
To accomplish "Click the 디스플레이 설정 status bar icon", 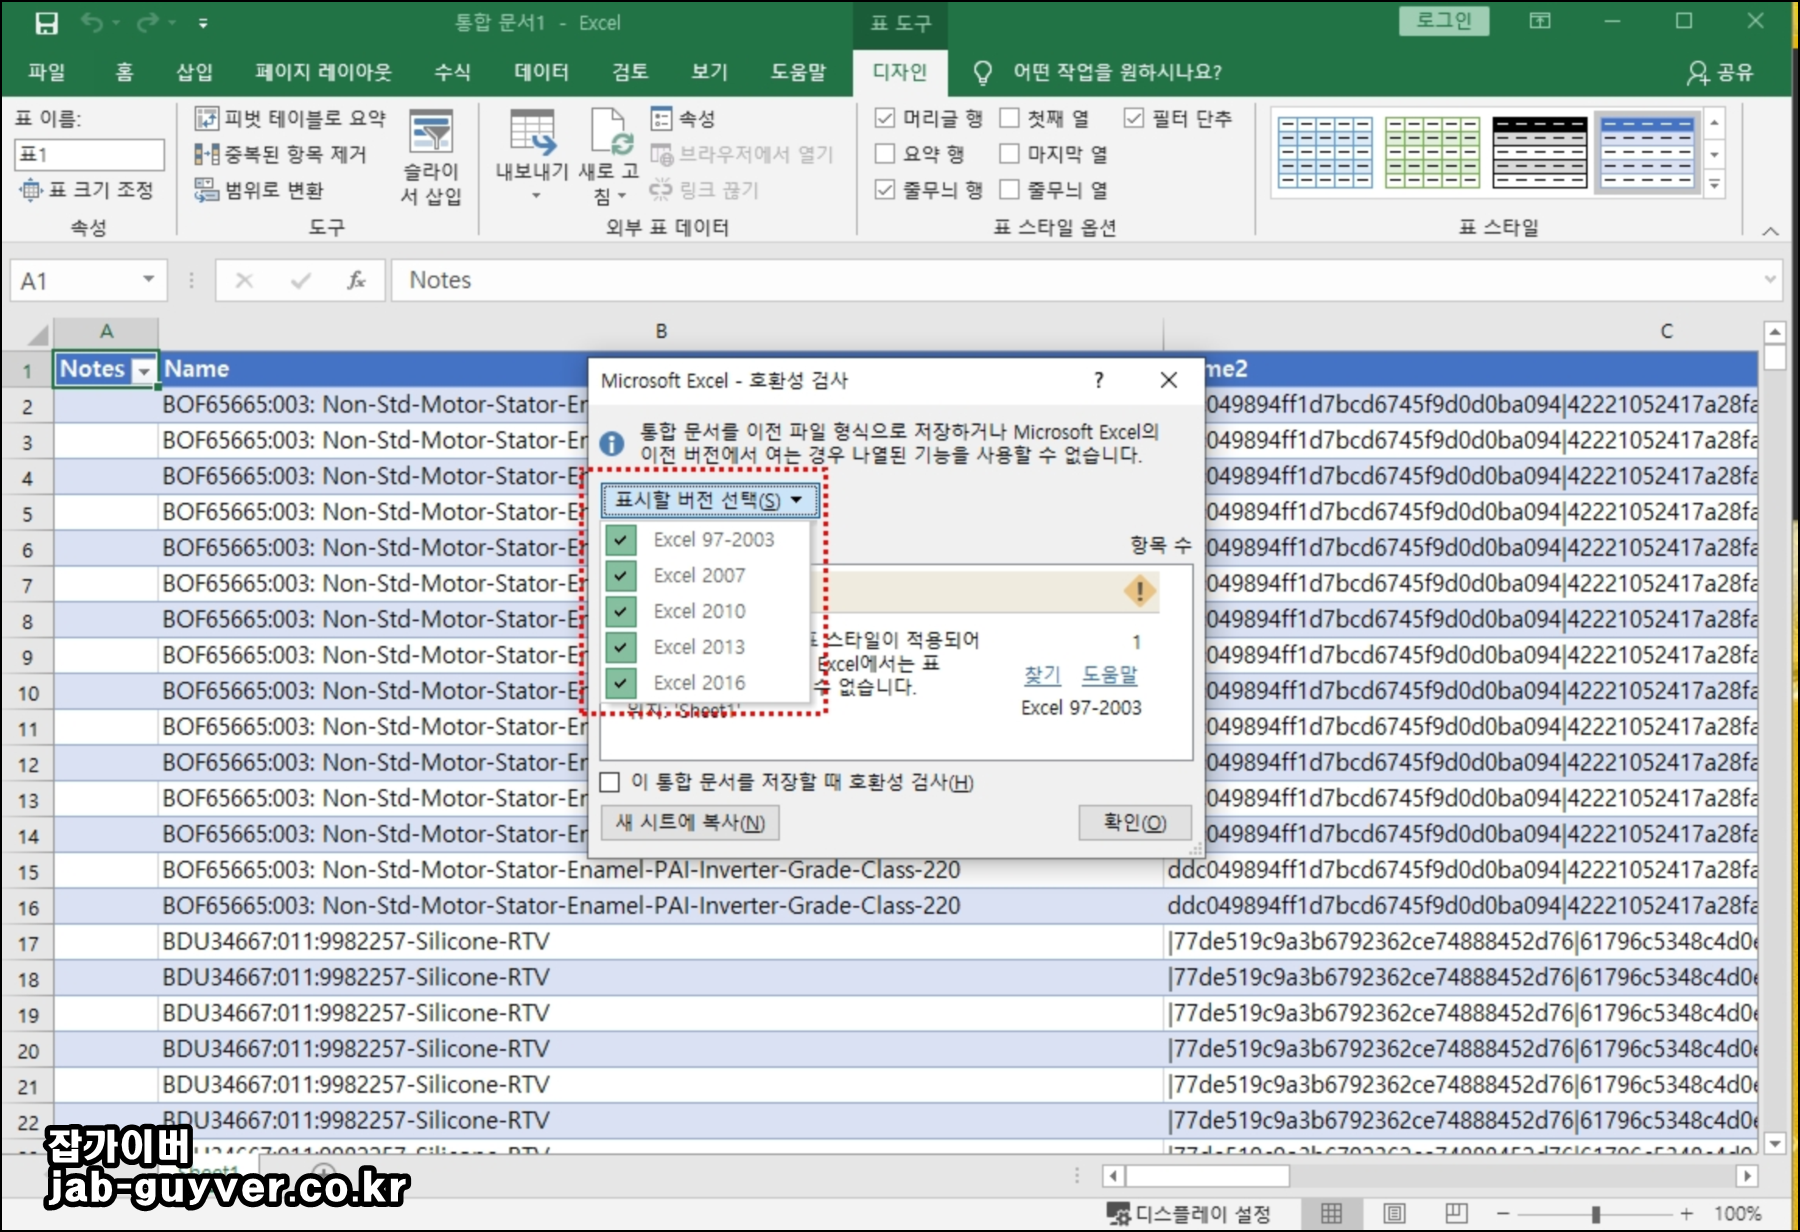I will [1119, 1214].
